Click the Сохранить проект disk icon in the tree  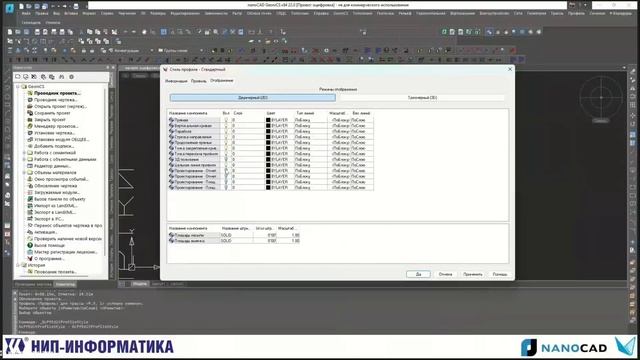(30, 113)
